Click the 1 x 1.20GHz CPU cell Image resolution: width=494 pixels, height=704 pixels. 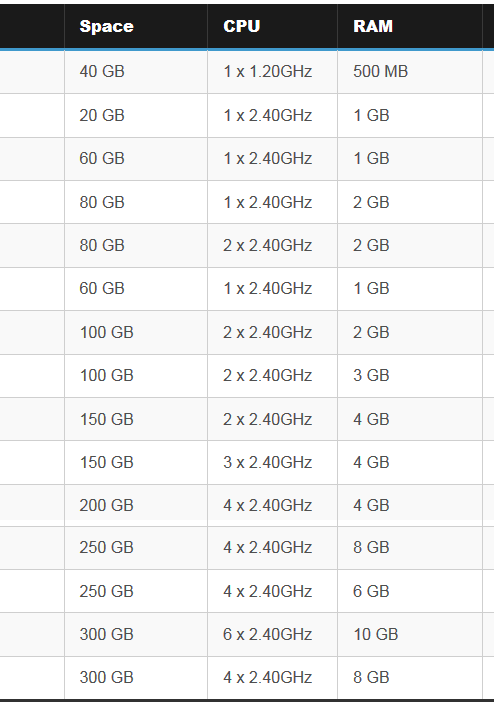[272, 72]
